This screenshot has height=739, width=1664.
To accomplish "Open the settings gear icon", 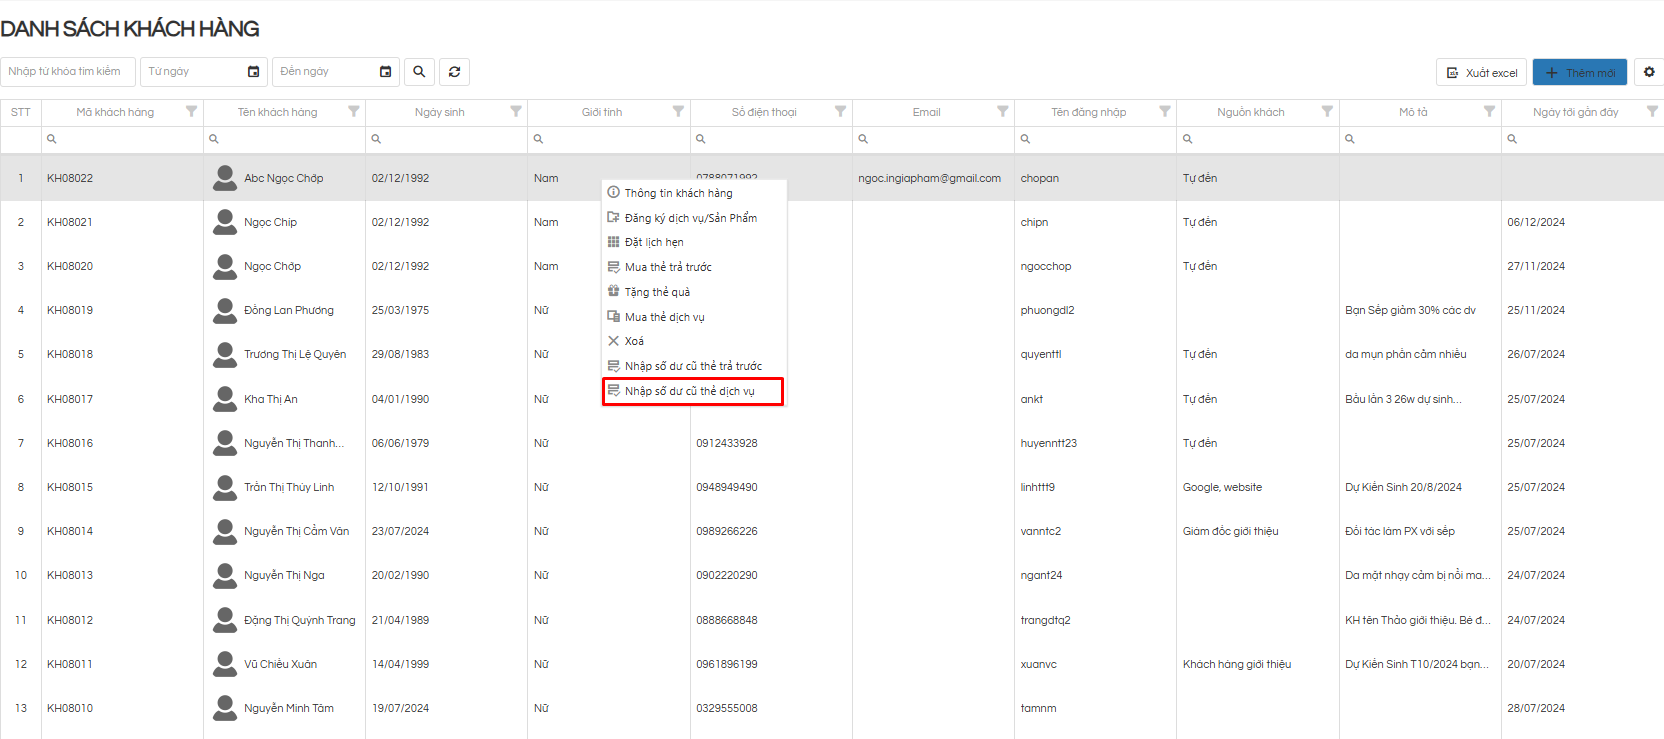I will click(1649, 72).
